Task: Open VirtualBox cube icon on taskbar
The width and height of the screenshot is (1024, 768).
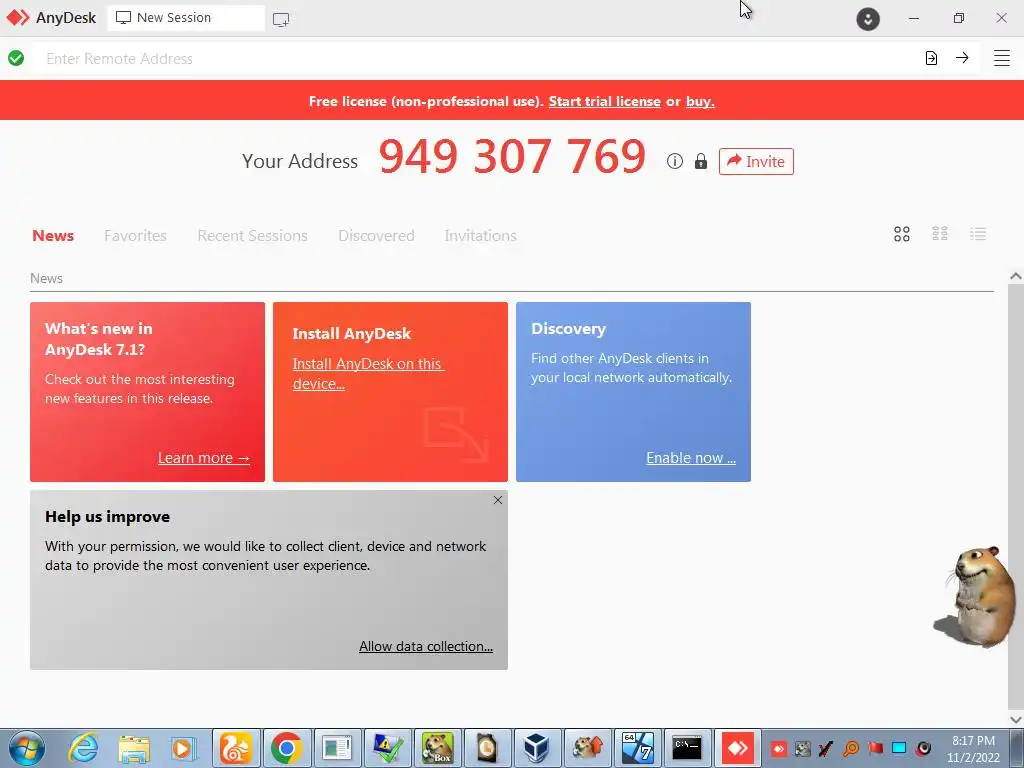Action: [x=536, y=748]
